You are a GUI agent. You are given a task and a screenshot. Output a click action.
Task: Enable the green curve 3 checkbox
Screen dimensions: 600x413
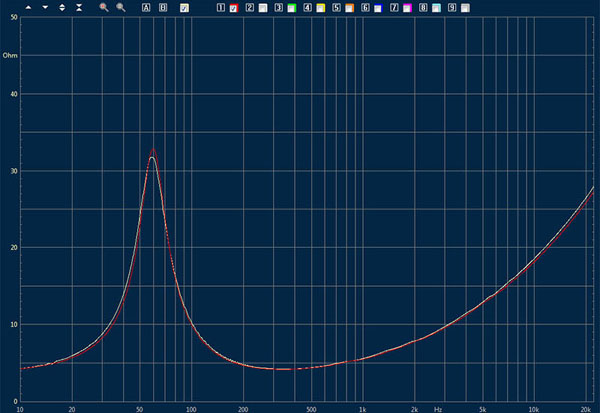click(x=291, y=8)
